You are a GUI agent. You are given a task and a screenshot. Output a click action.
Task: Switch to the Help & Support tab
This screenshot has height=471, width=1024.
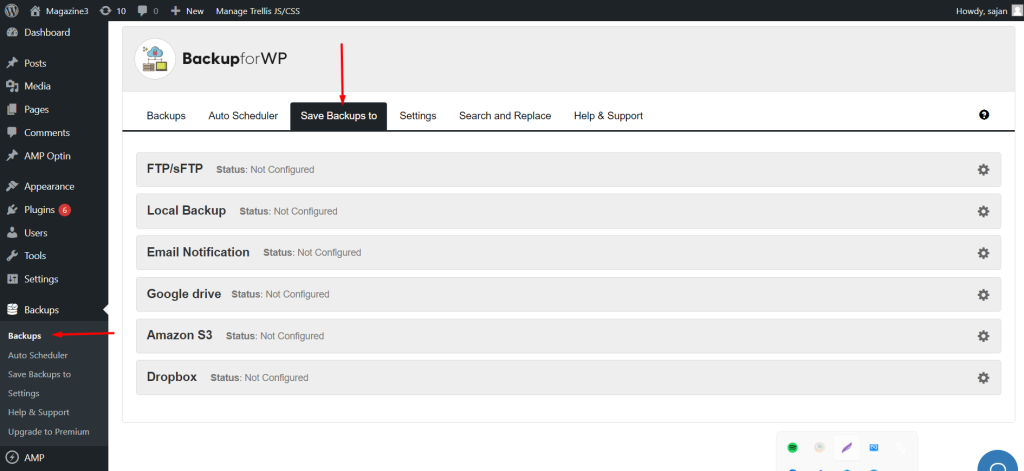(x=608, y=116)
